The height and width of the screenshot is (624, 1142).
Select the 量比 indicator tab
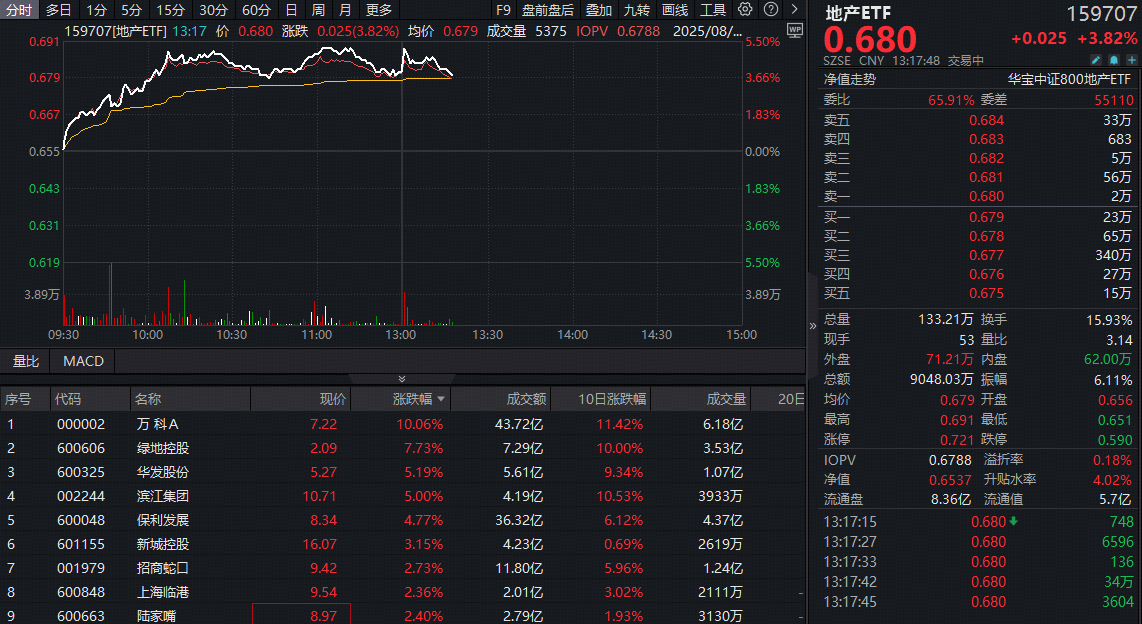pyautogui.click(x=25, y=360)
